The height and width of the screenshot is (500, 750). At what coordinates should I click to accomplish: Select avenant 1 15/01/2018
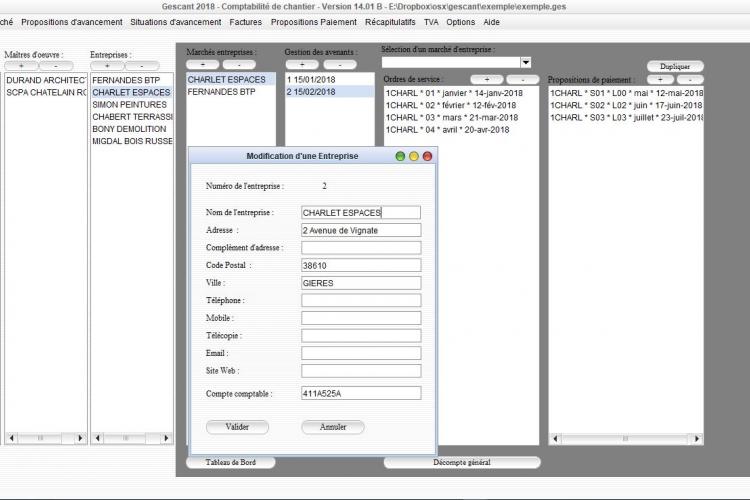coord(330,79)
